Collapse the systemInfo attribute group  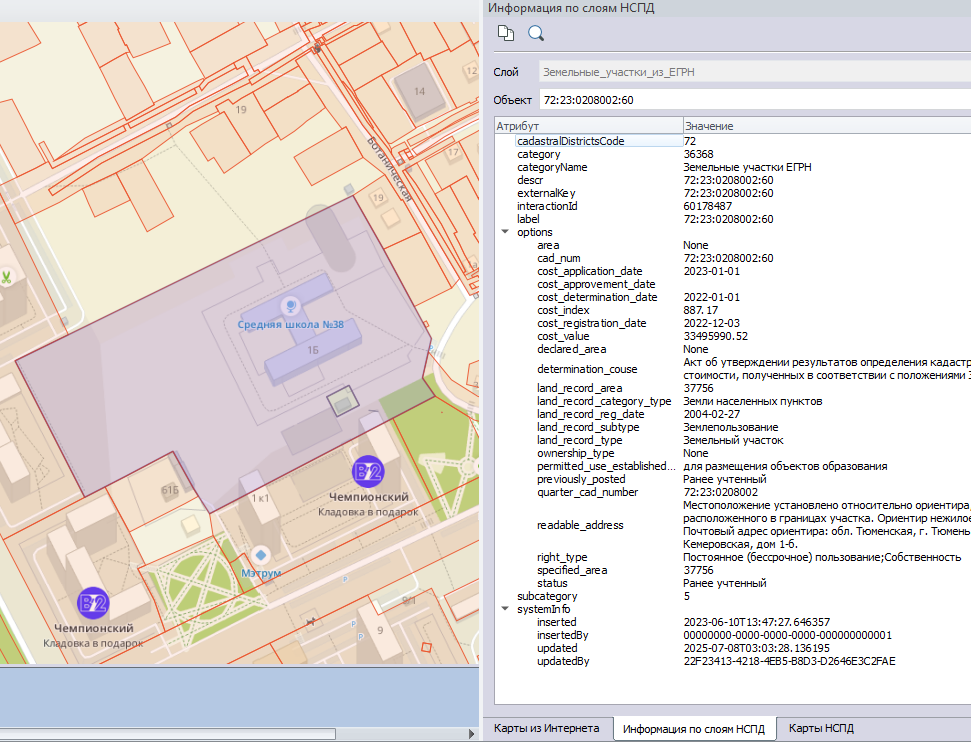coord(504,609)
